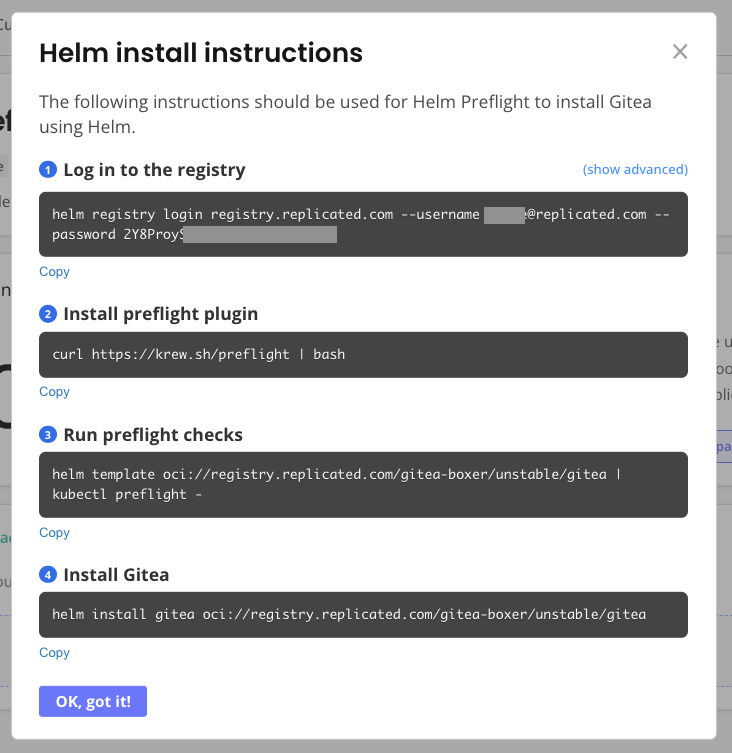The width and height of the screenshot is (732, 753).
Task: Click the step 1 number badge
Action: (x=48, y=170)
